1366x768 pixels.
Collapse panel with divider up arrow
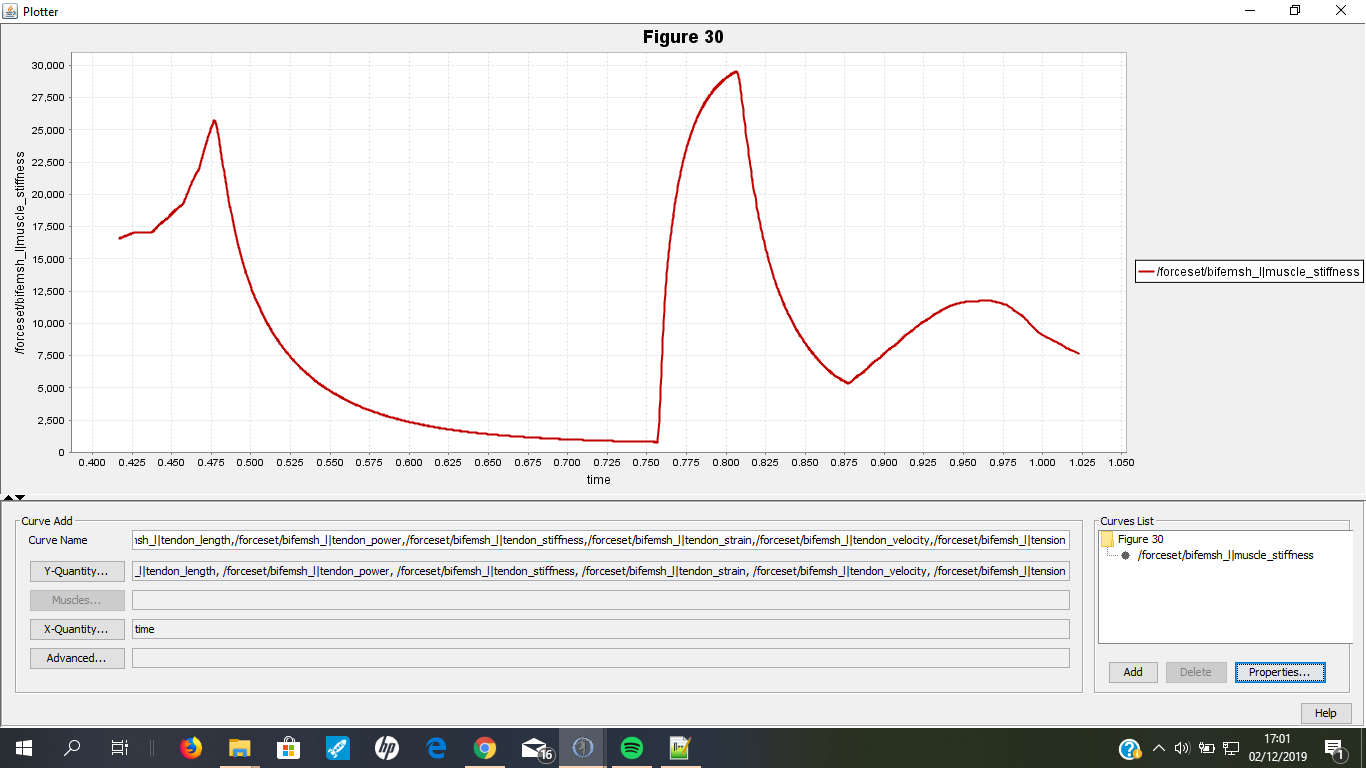(x=8, y=497)
